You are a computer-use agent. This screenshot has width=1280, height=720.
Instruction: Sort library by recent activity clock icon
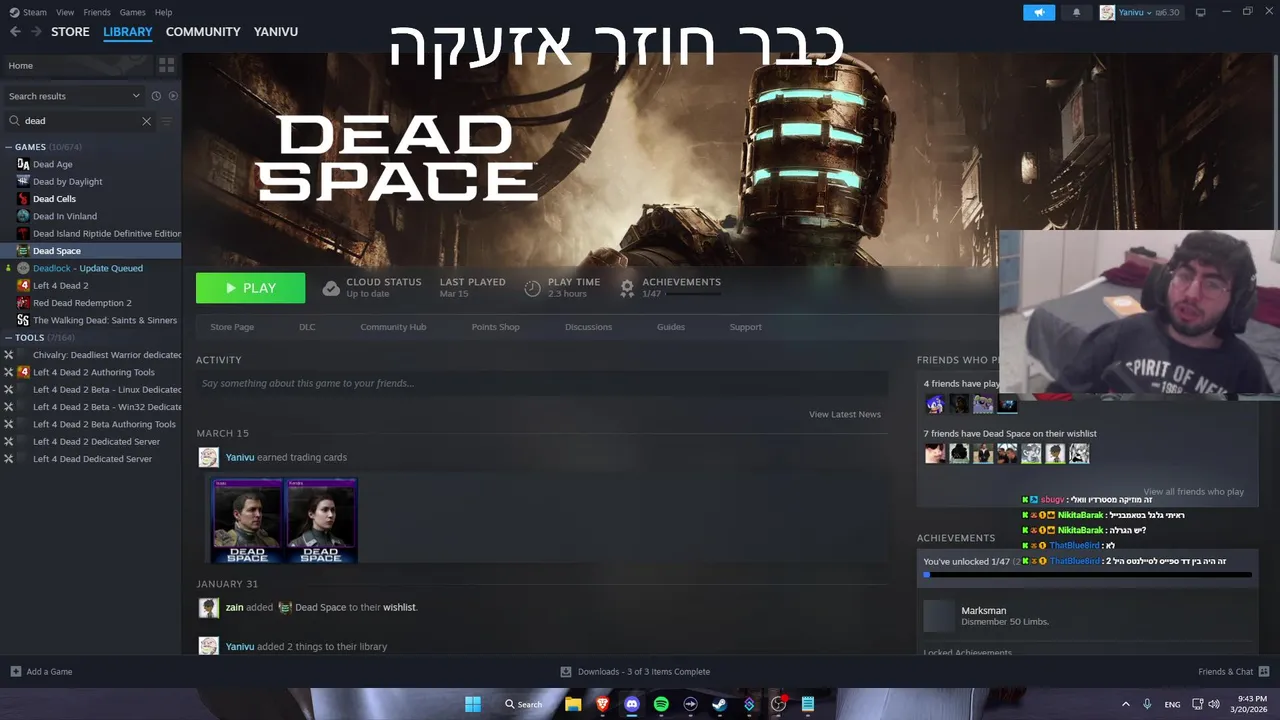click(x=156, y=96)
